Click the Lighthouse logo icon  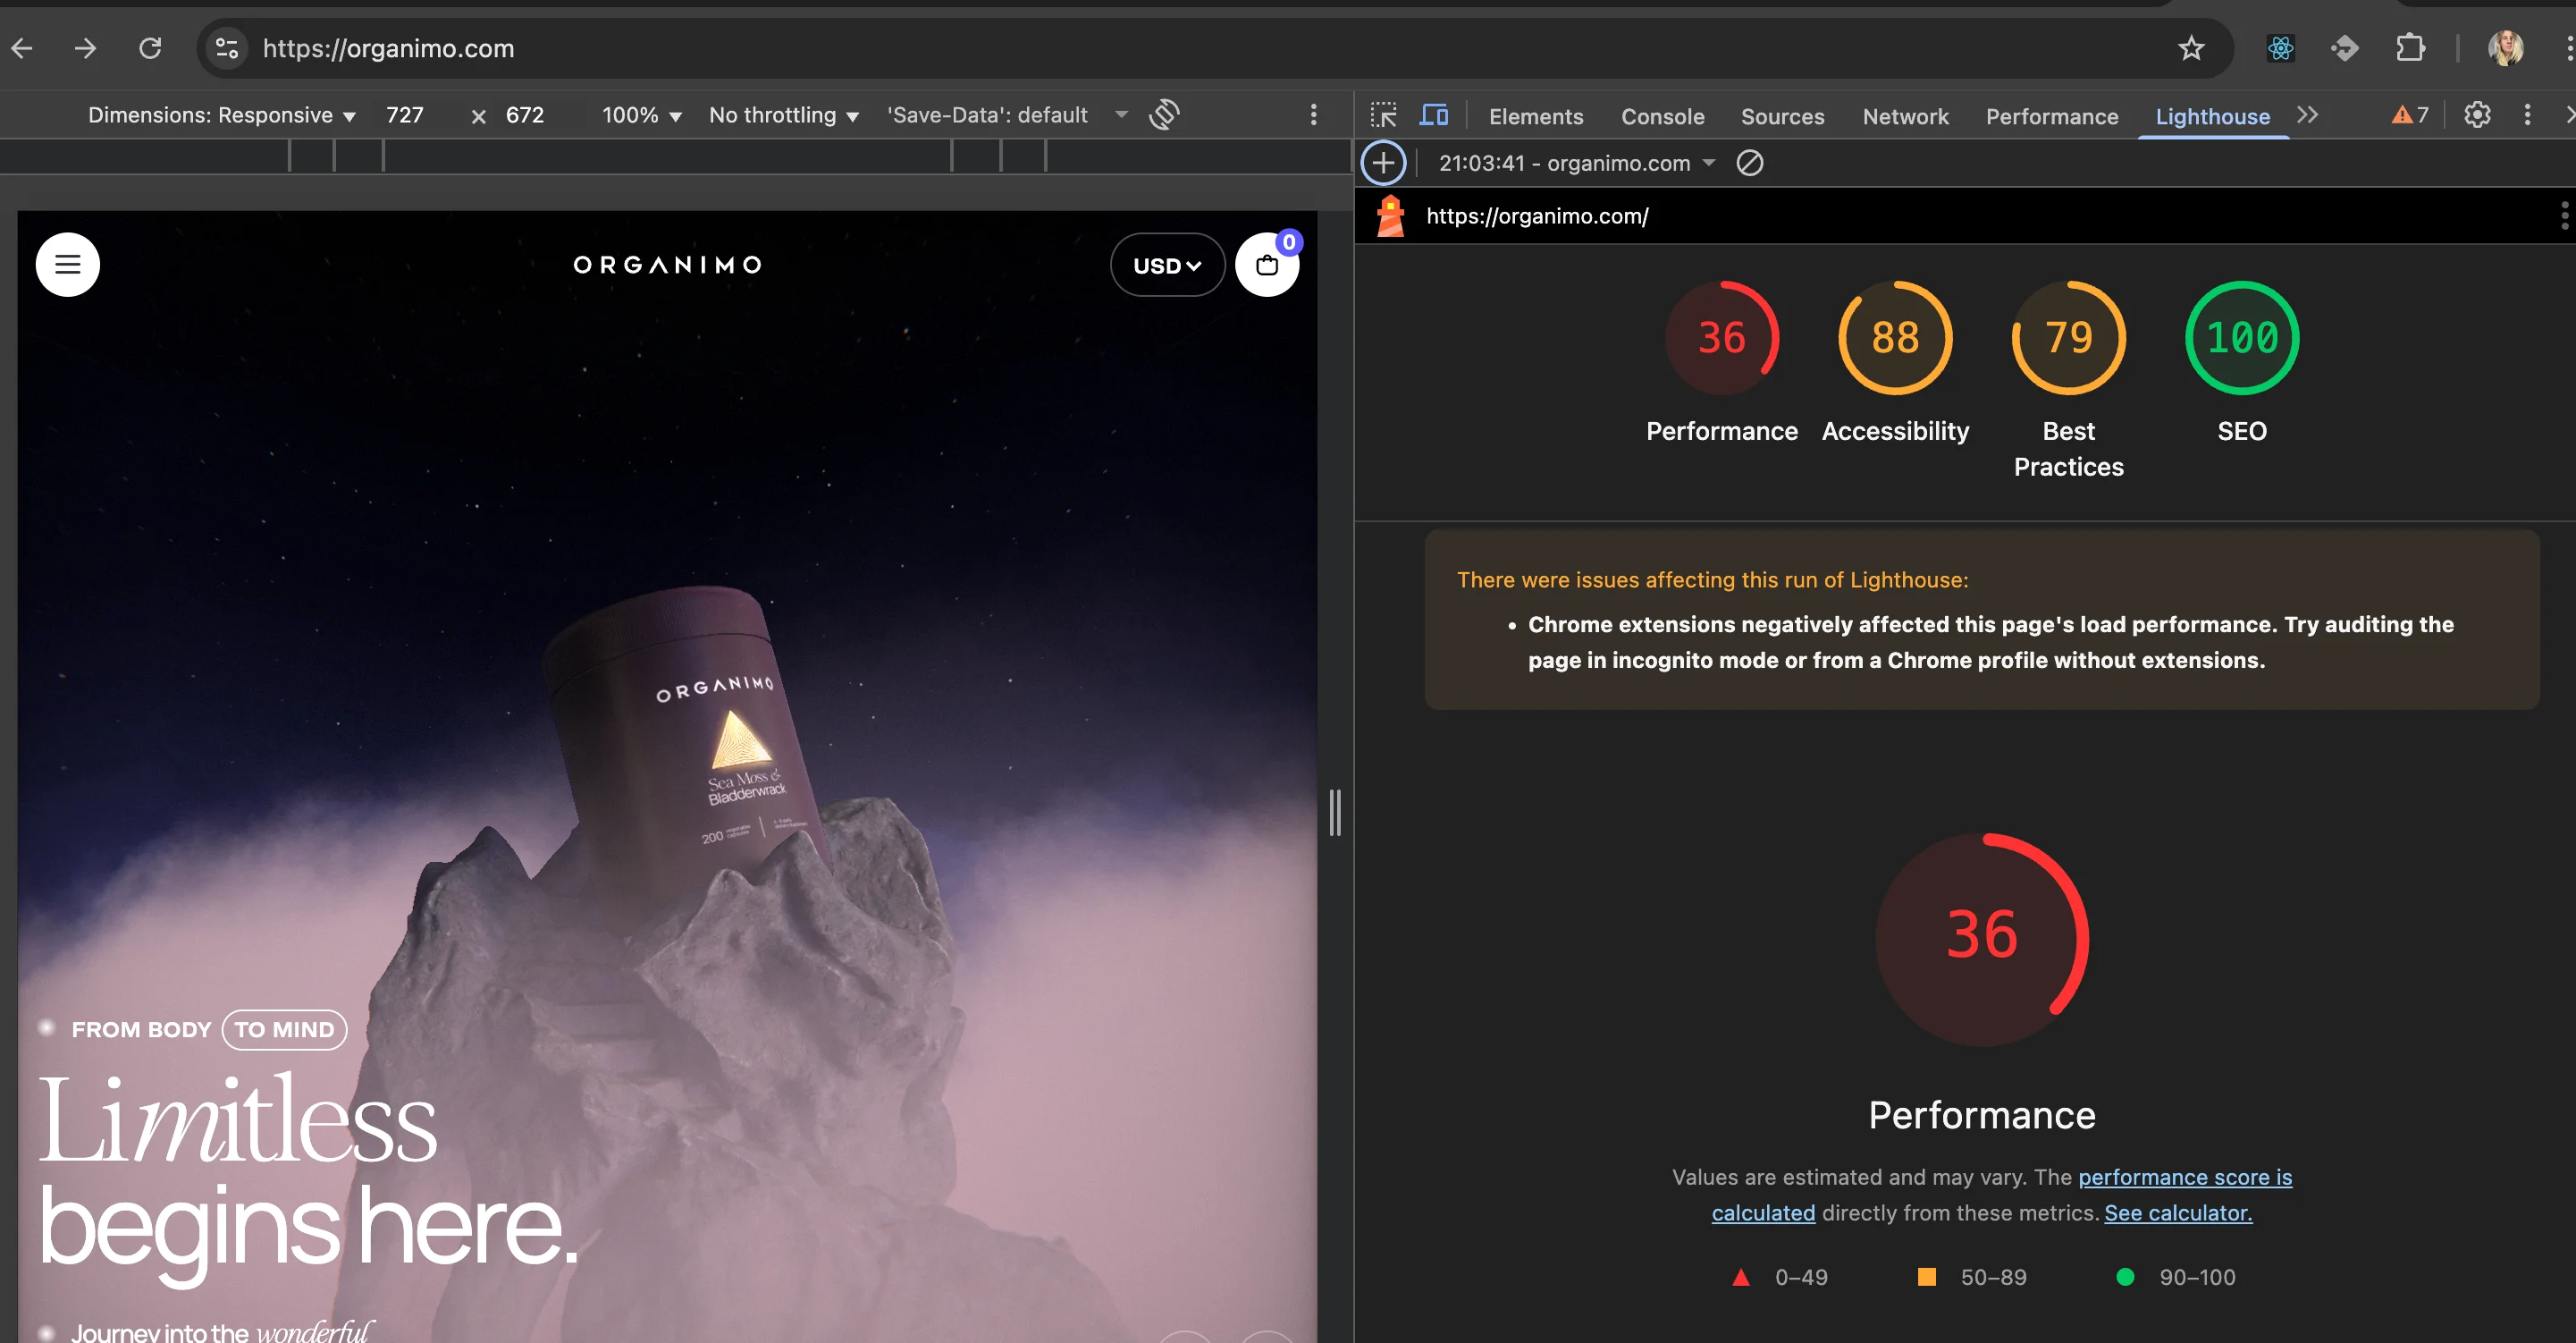tap(1390, 216)
